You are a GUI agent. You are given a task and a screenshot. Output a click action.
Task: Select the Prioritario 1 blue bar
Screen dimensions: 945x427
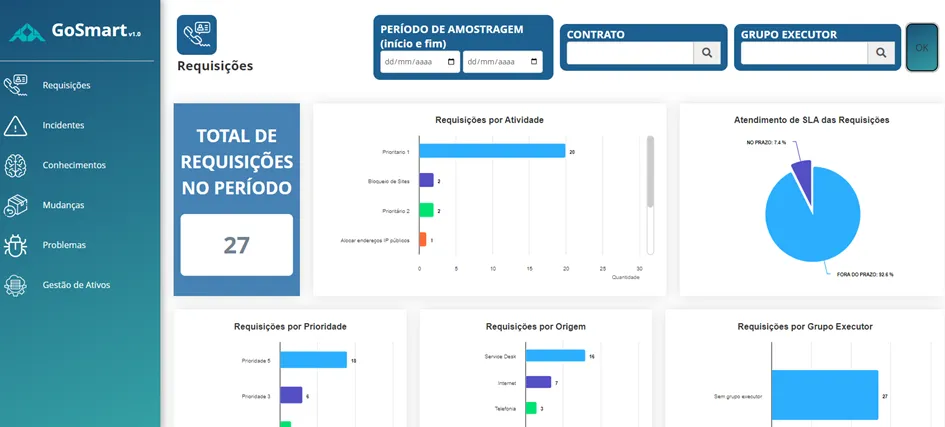pos(492,151)
